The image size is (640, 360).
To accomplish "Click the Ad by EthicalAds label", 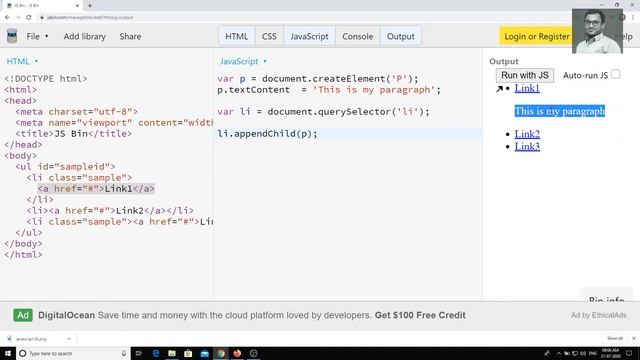I will (x=598, y=315).
